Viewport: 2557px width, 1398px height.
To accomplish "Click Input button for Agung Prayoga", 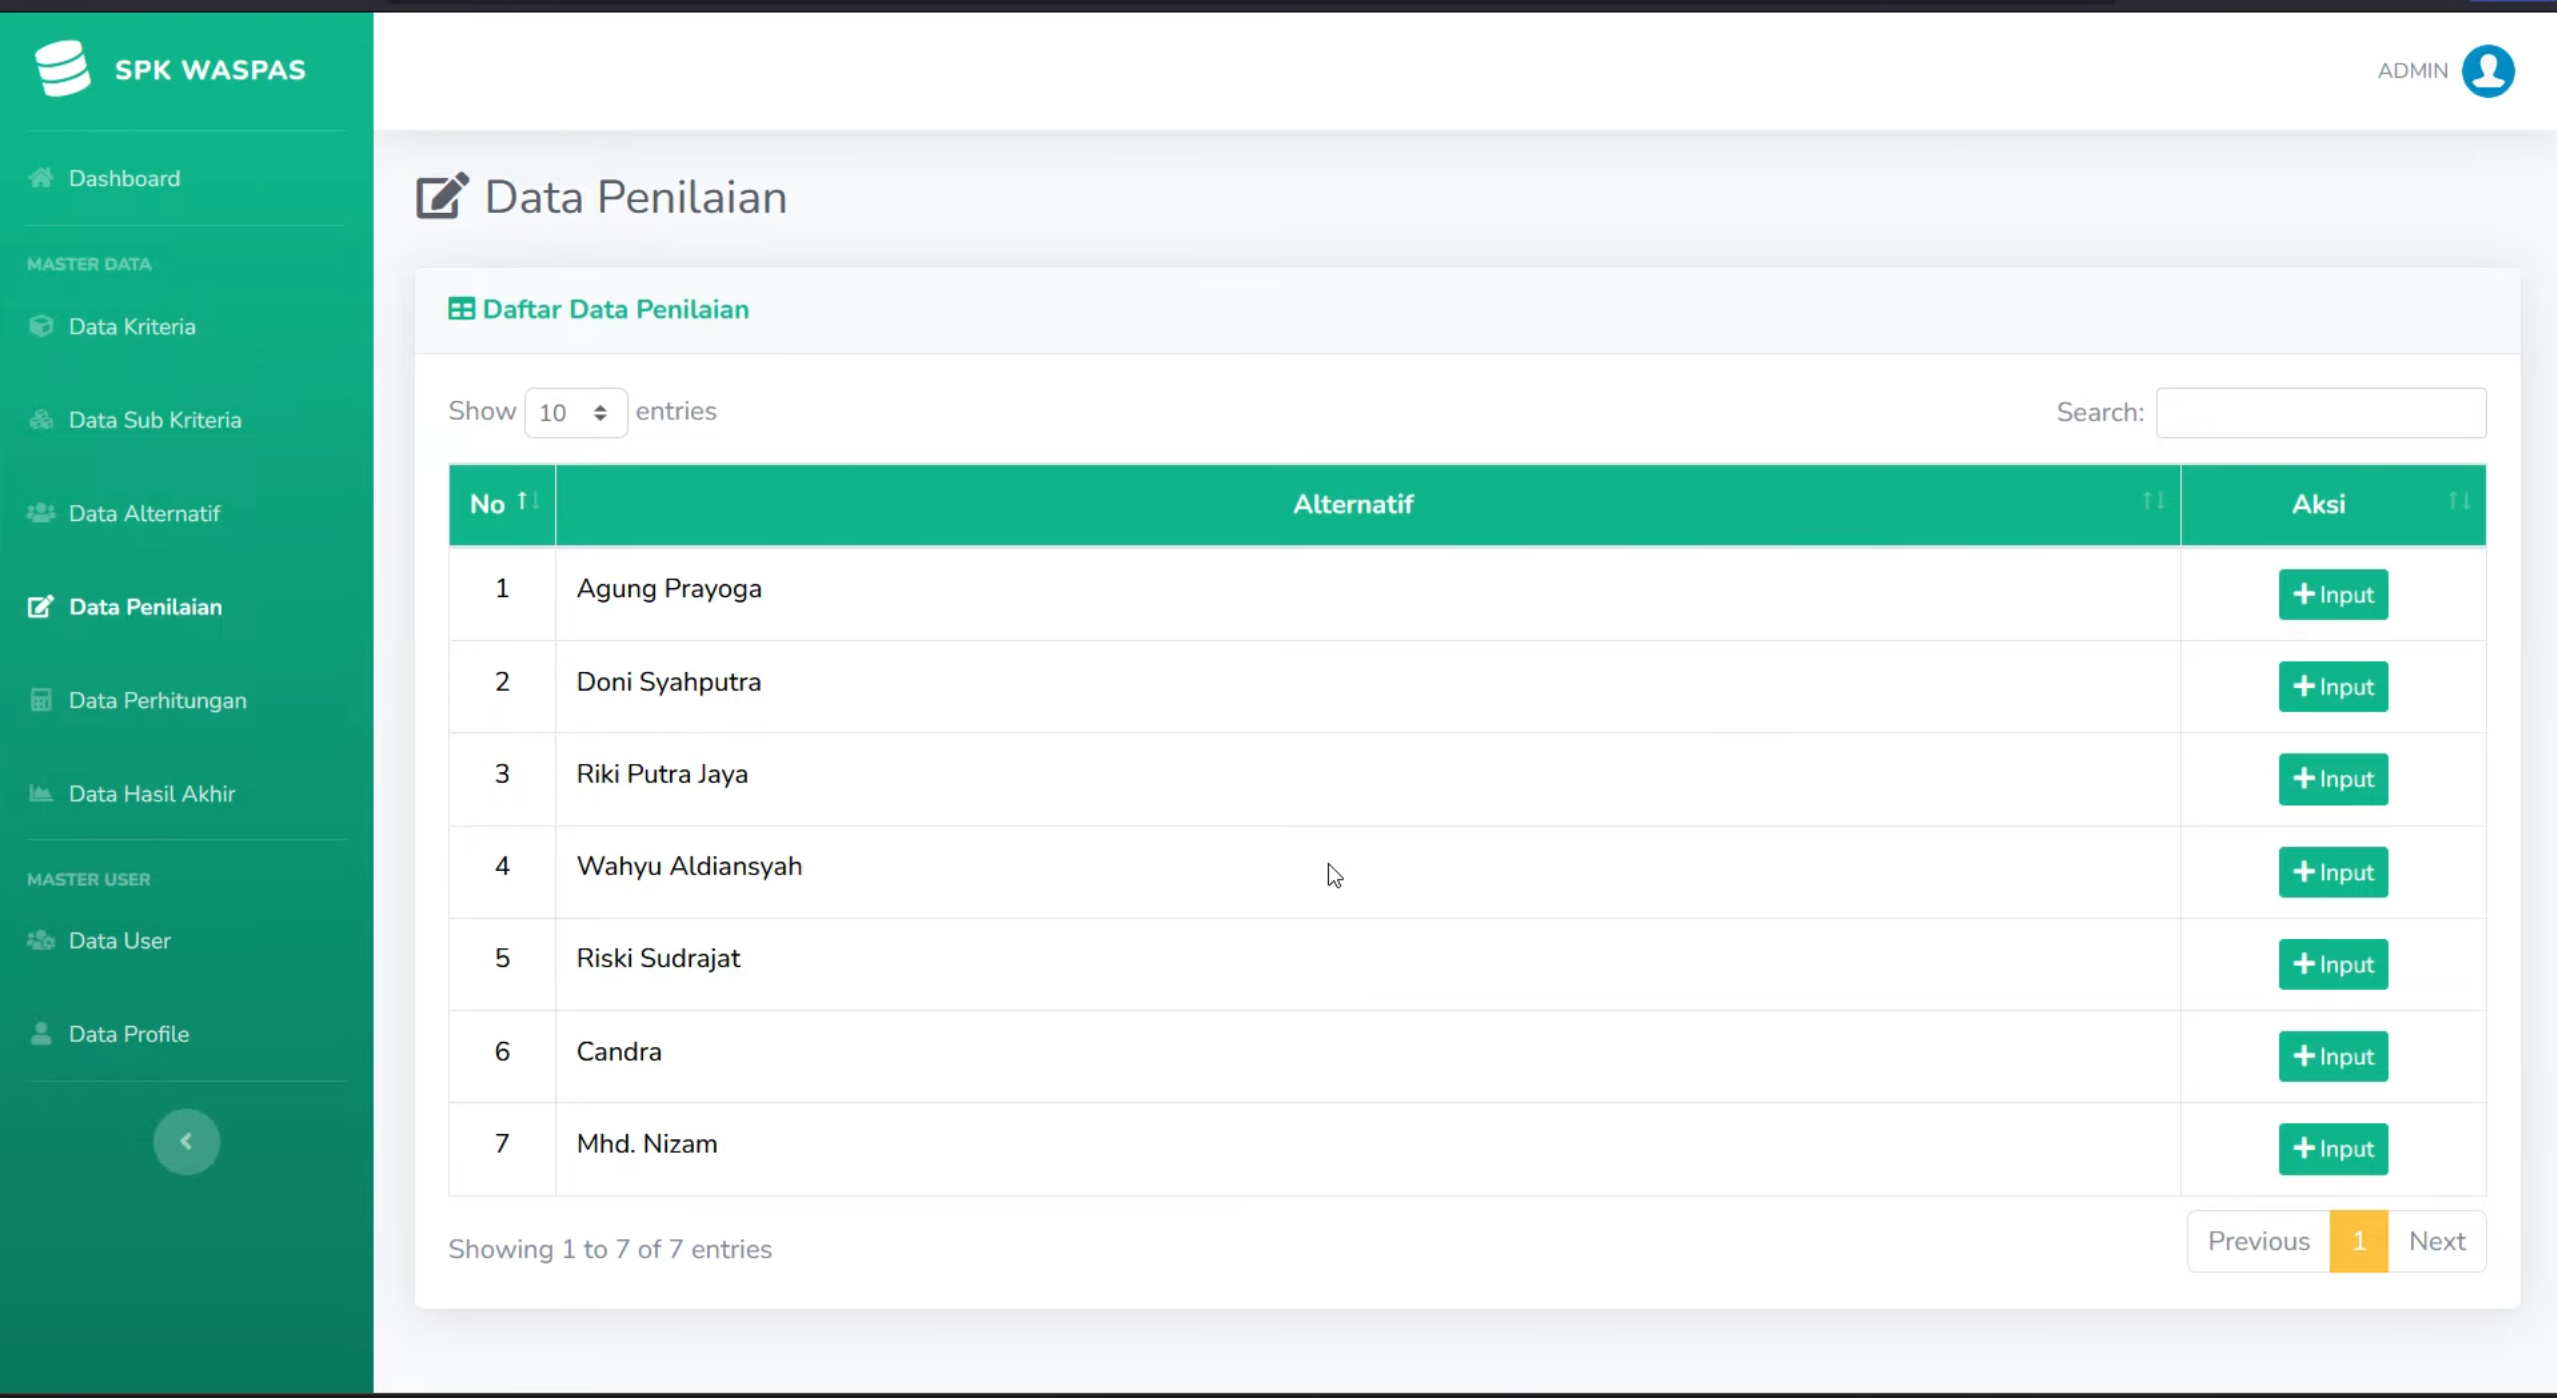I will tap(2333, 594).
